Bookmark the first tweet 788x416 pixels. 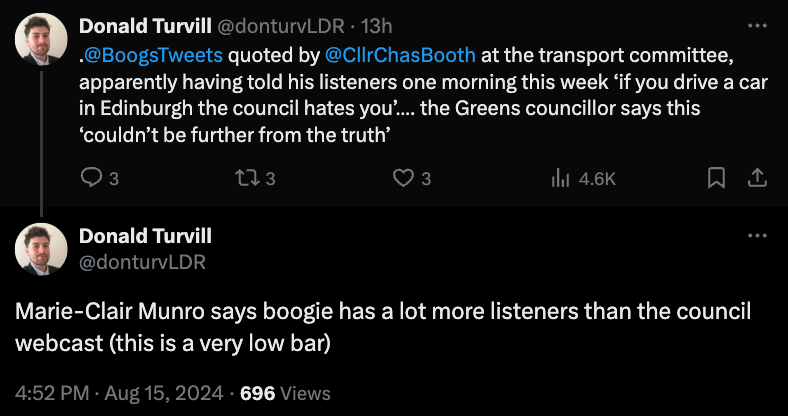tap(716, 179)
